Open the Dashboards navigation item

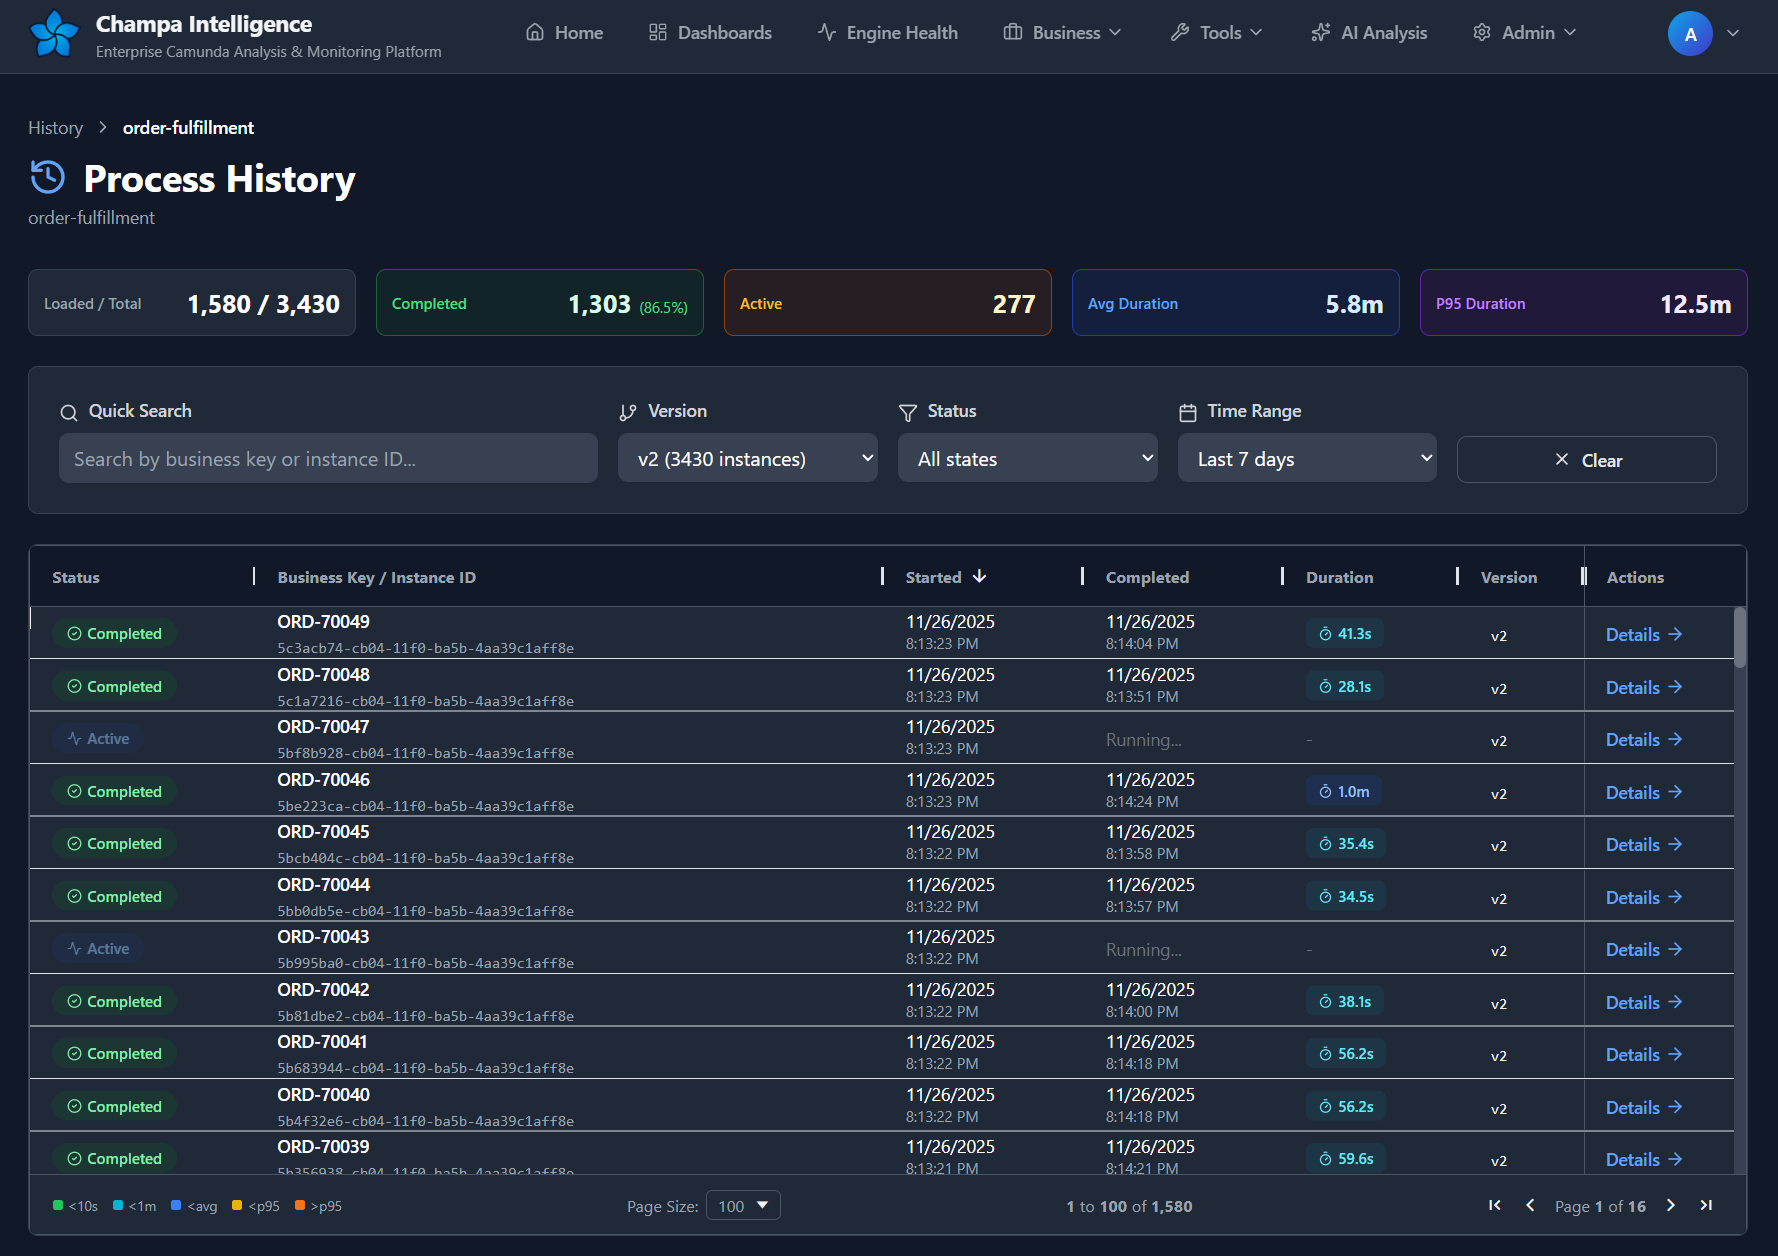(x=710, y=33)
